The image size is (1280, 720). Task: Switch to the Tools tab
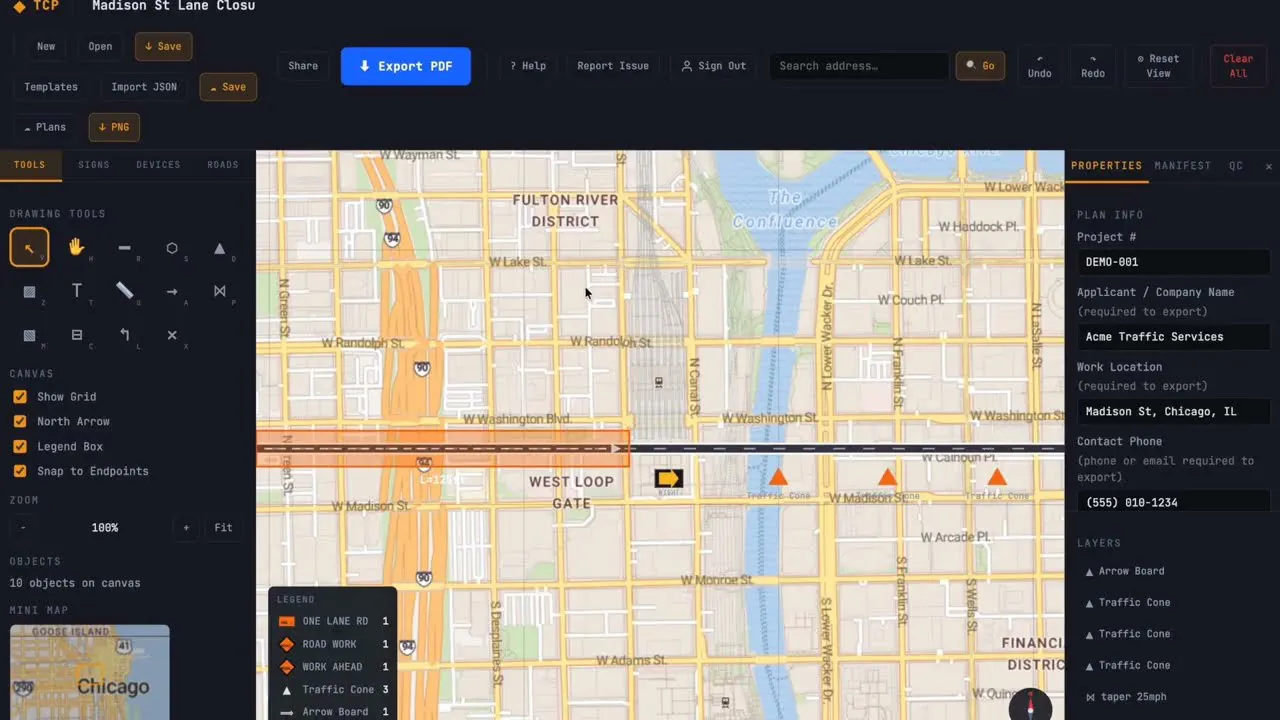pos(30,165)
